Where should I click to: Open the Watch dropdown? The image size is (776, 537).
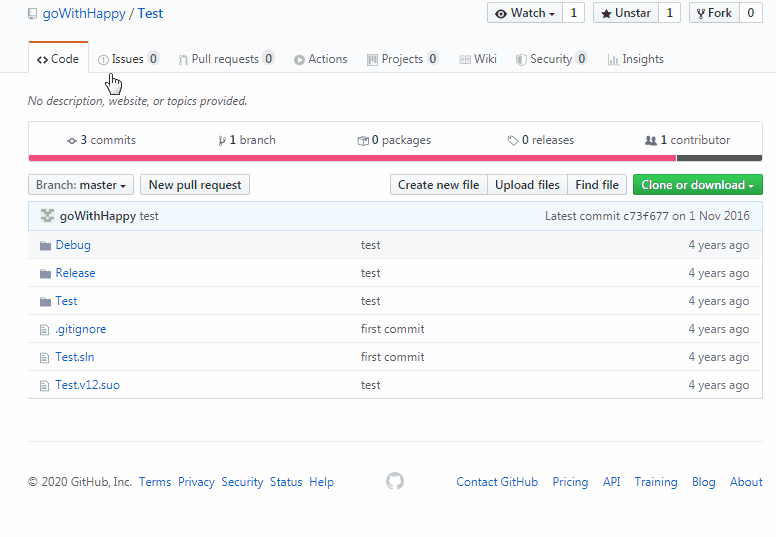click(525, 13)
